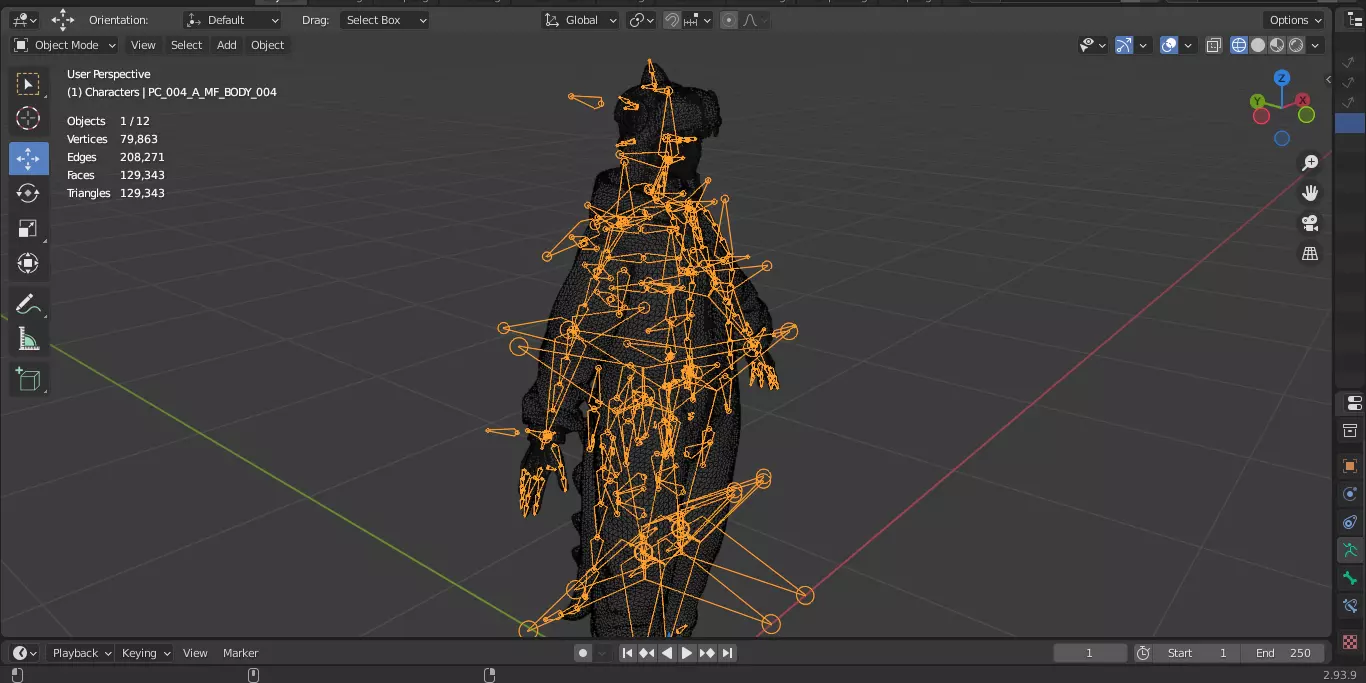Open the Object Constraints properties tab
Screen dimensions: 1366x683
(x=1351, y=522)
